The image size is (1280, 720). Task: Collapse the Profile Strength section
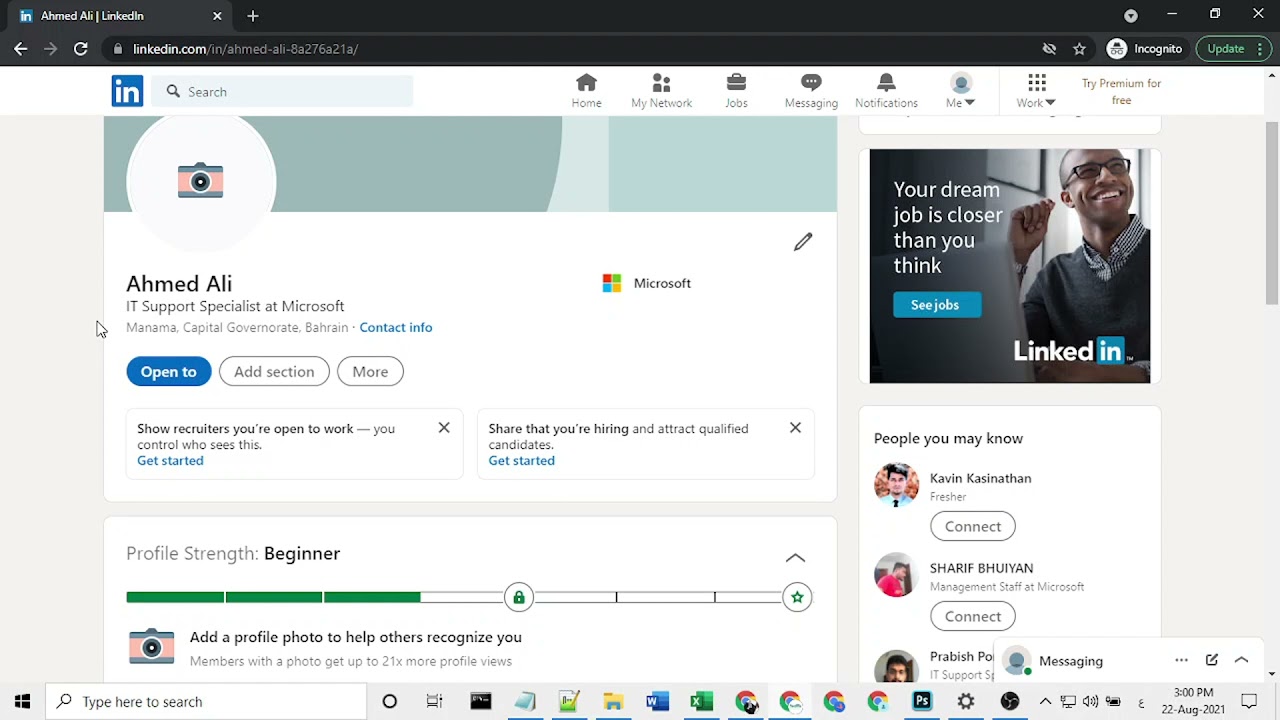point(795,557)
